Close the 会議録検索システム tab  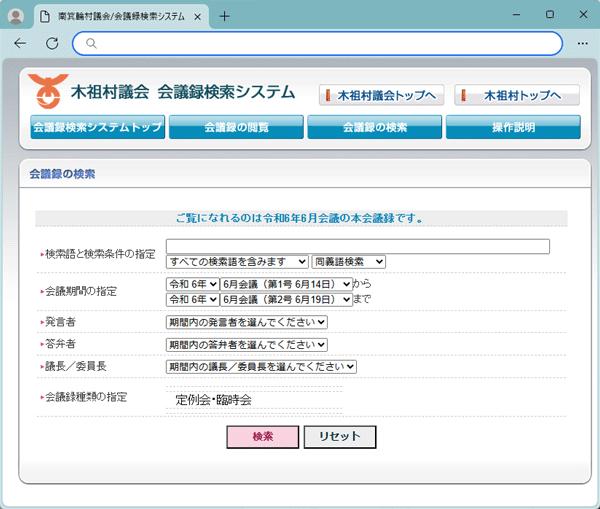point(197,17)
